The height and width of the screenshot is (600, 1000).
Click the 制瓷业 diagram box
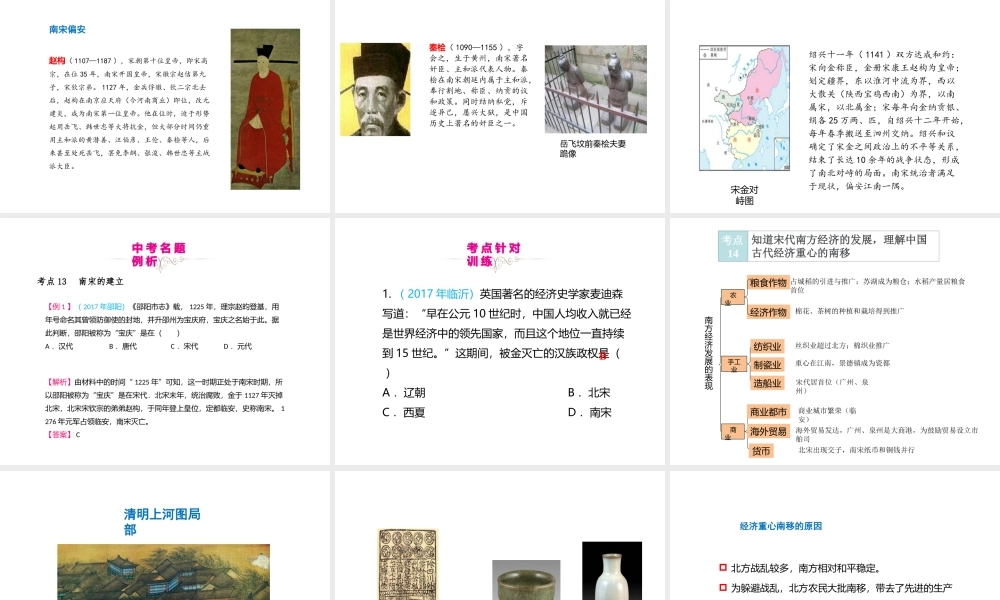pos(767,365)
